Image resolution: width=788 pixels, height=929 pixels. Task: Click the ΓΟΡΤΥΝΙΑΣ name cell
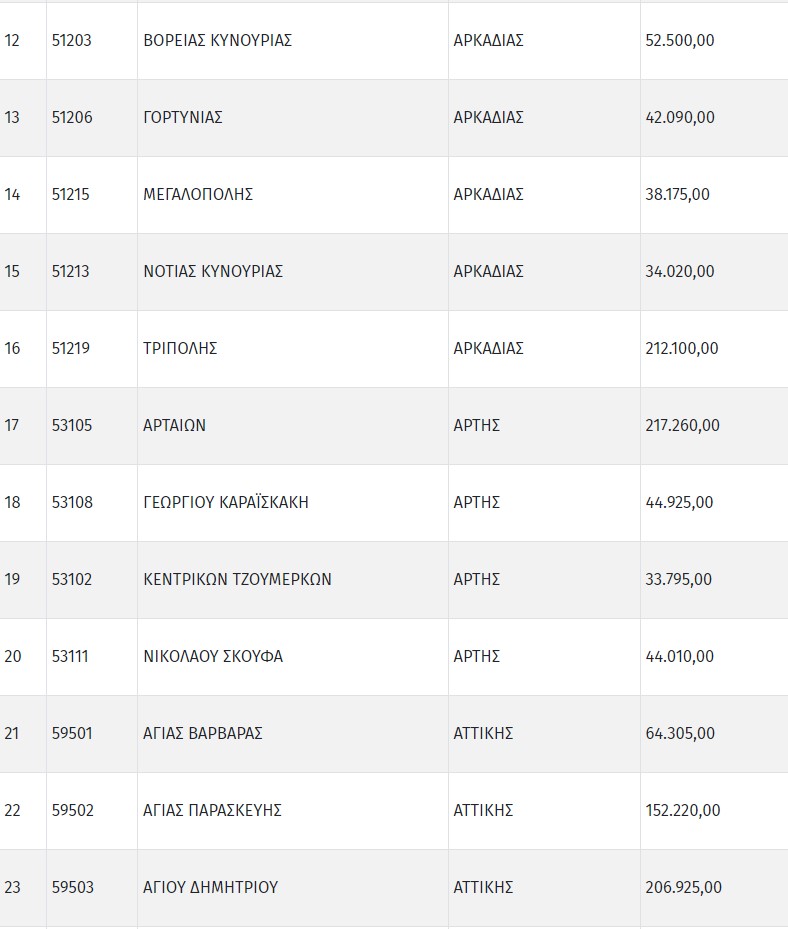(x=183, y=118)
